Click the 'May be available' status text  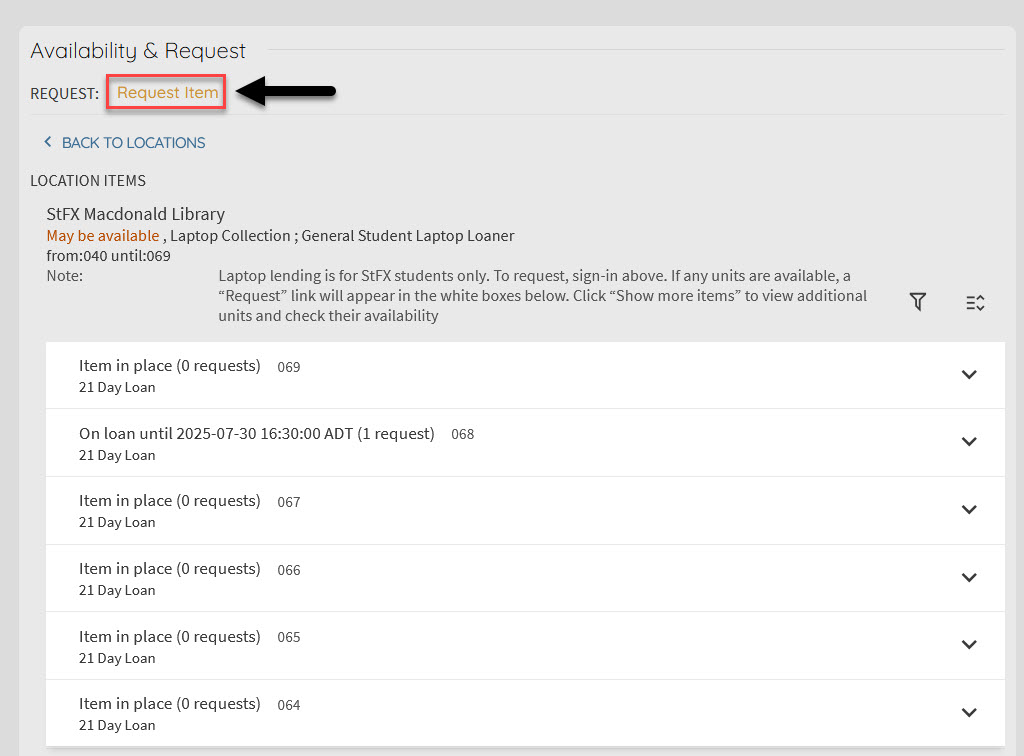(x=102, y=236)
